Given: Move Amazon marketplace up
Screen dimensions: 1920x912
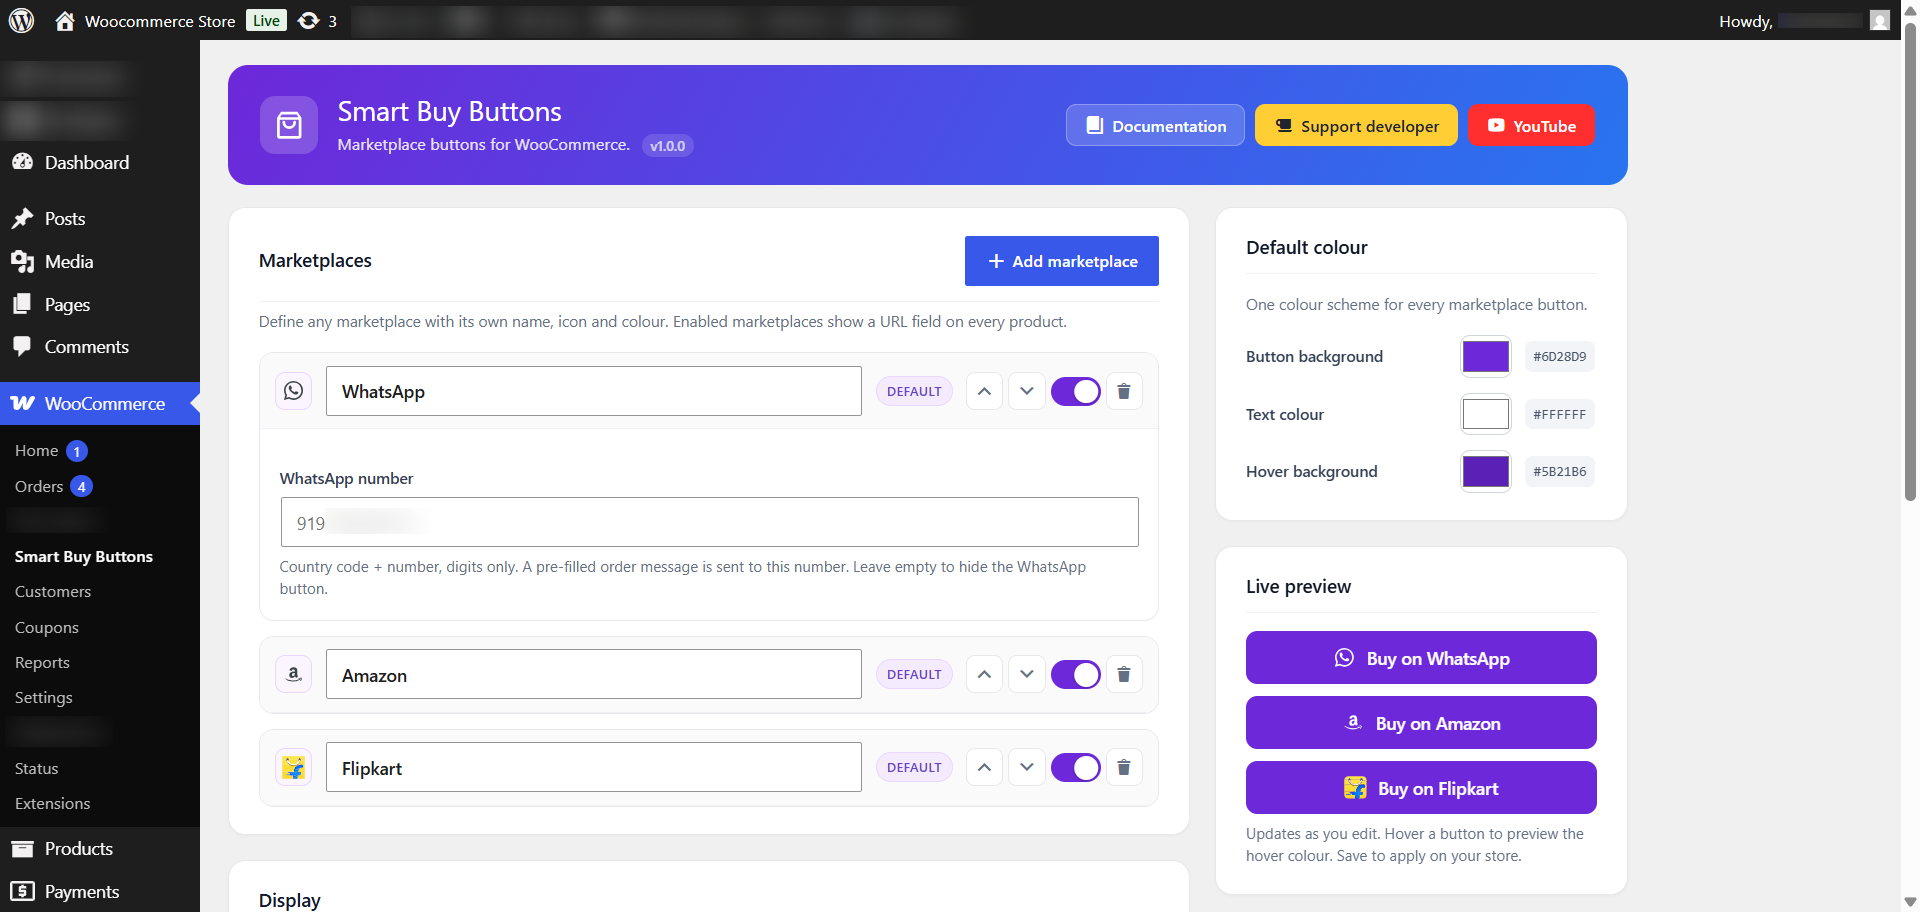Looking at the screenshot, I should point(984,674).
